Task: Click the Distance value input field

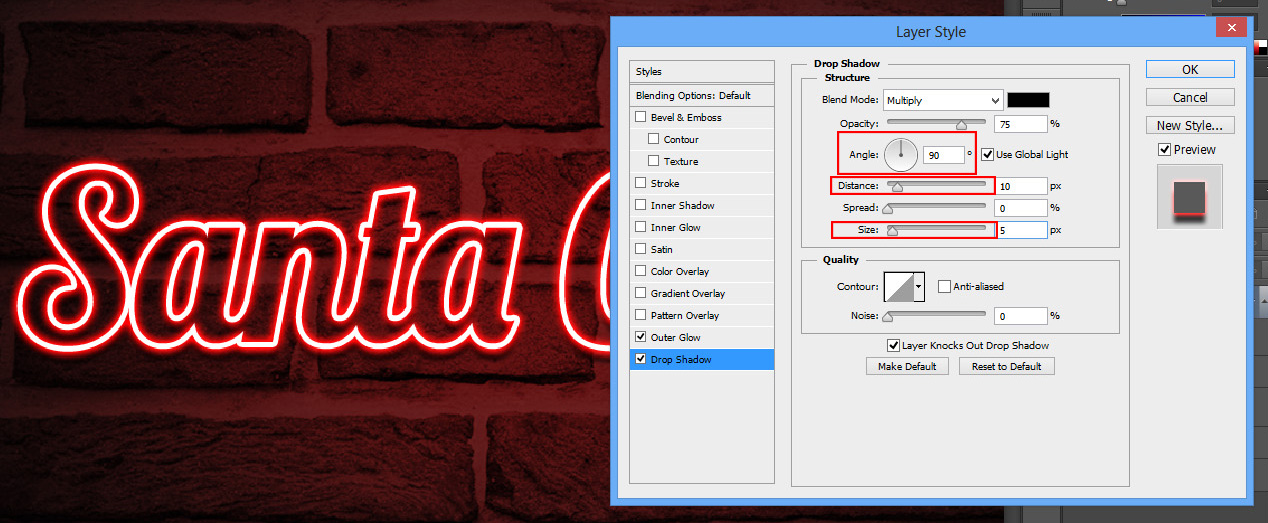Action: (1020, 186)
